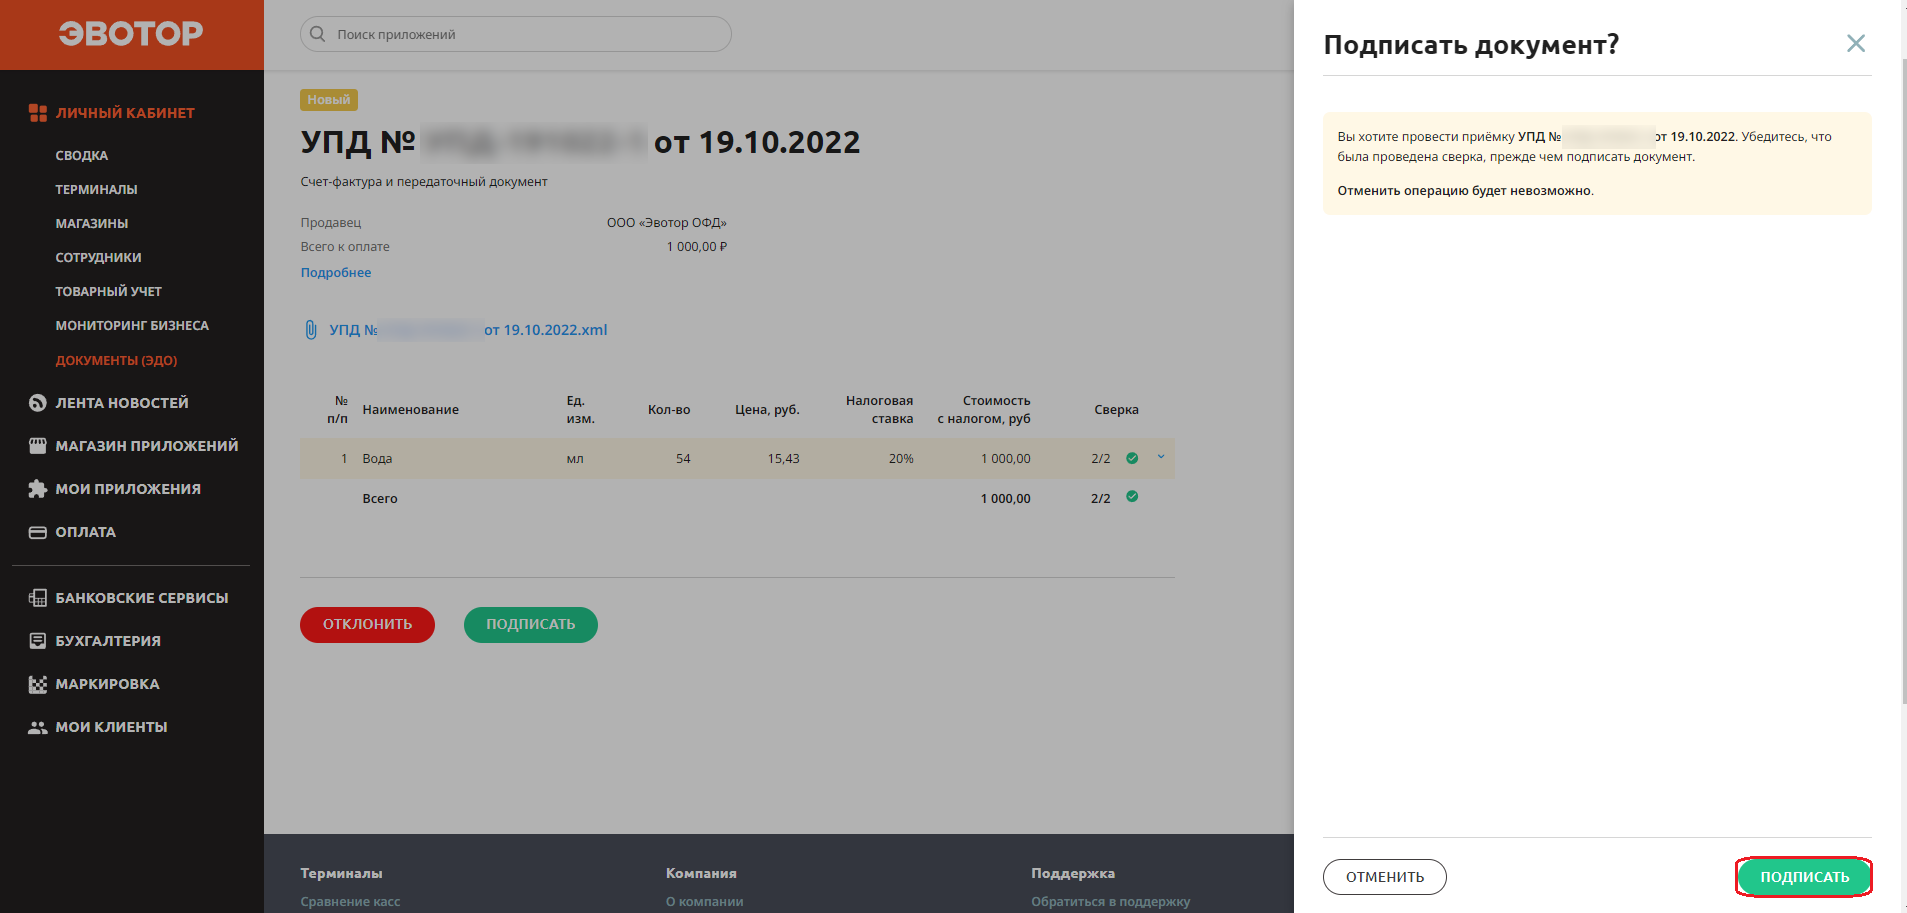Click the Вода item name
The height and width of the screenshot is (913, 1907).
[x=377, y=459]
